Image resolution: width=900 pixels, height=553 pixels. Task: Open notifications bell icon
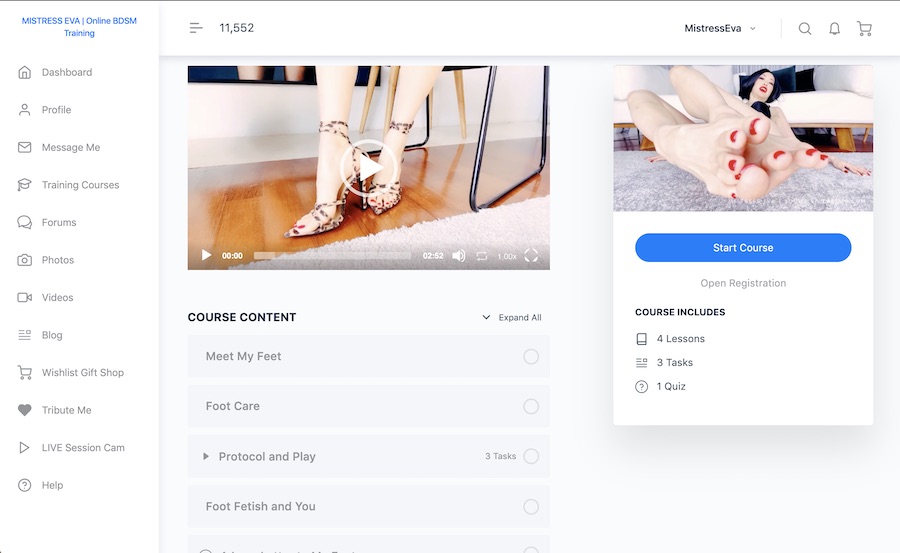[x=835, y=29]
